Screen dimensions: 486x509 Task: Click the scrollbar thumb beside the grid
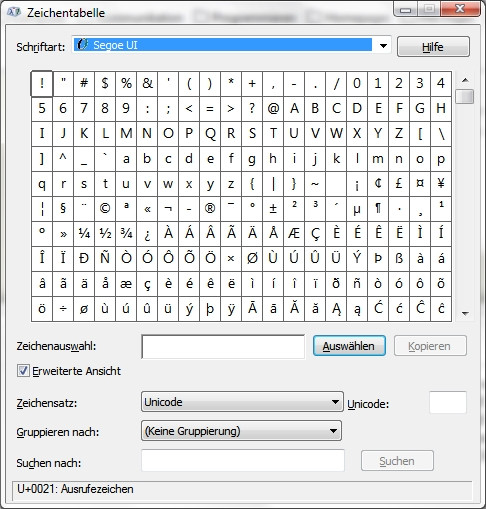[465, 97]
